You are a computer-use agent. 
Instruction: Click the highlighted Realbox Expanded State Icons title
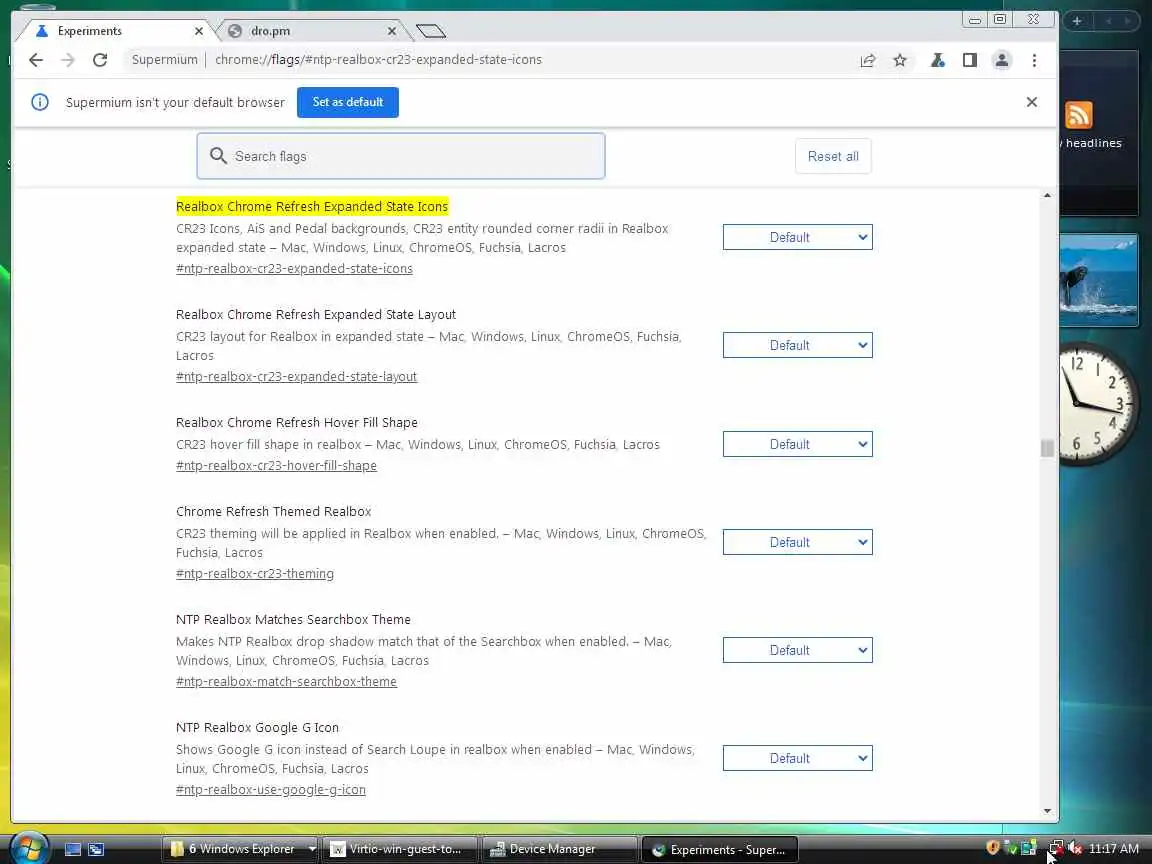point(312,206)
